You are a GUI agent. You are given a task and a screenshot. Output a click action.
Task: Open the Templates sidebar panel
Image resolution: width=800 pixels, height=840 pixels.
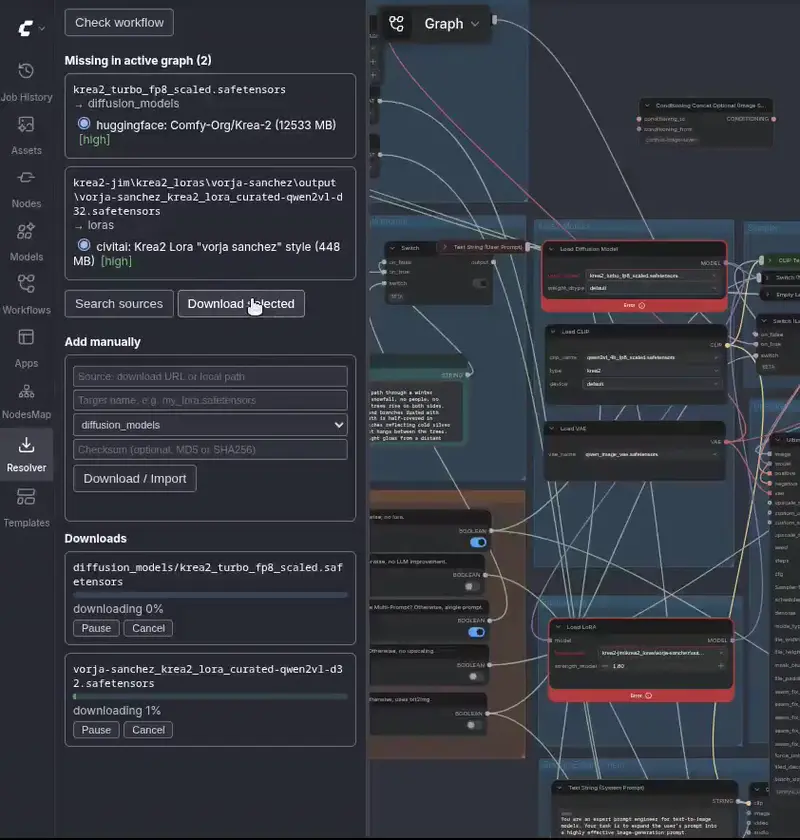pyautogui.click(x=26, y=508)
